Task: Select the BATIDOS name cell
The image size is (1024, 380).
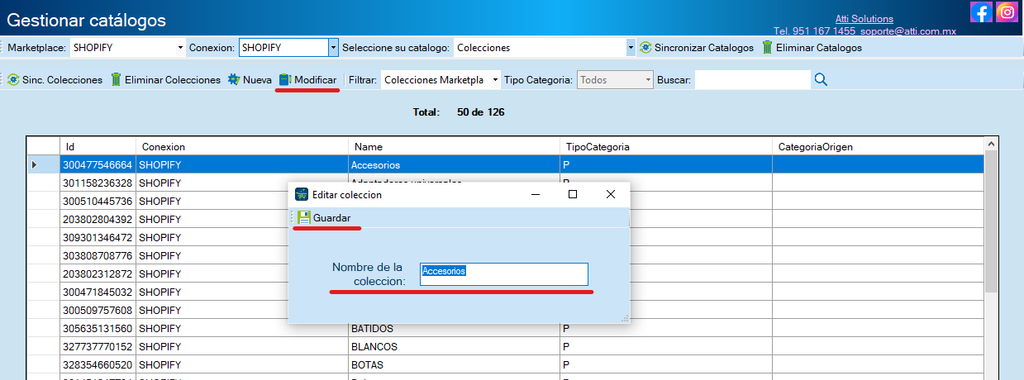Action: point(454,328)
